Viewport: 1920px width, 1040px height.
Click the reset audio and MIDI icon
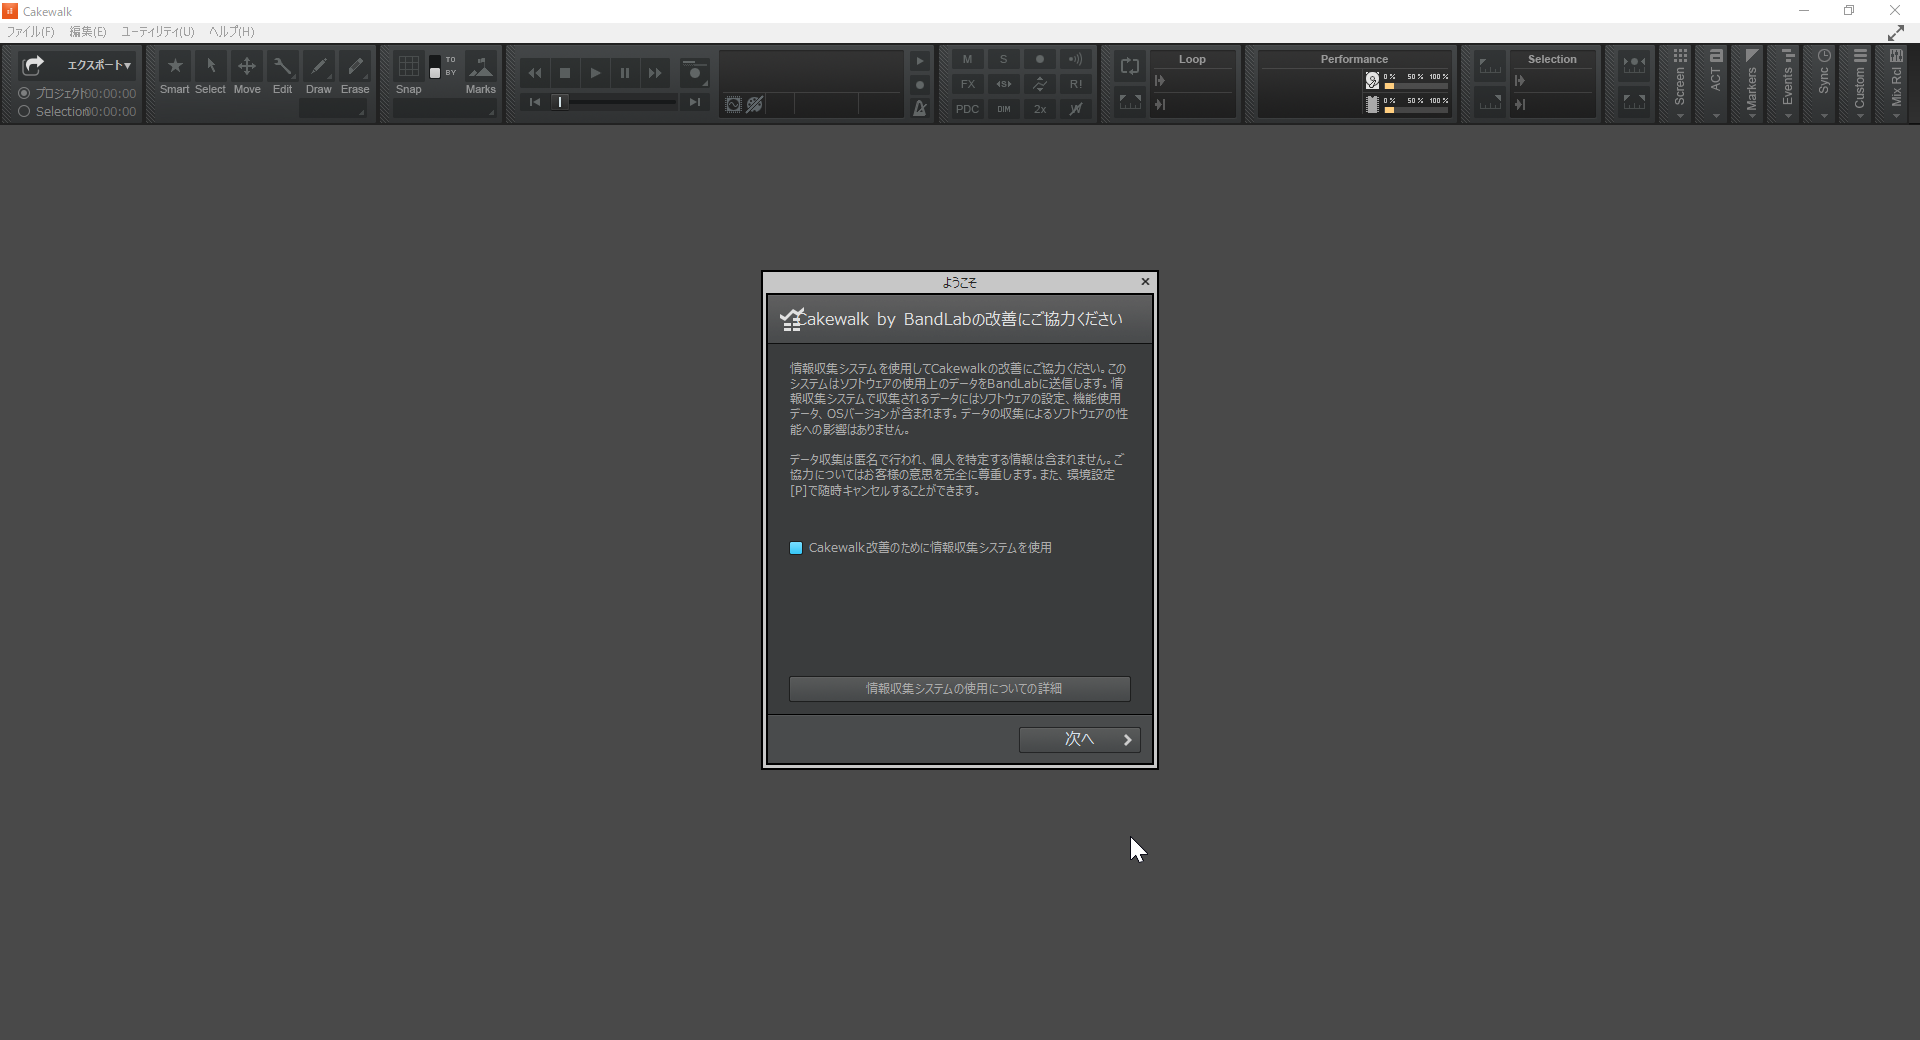[x=755, y=105]
